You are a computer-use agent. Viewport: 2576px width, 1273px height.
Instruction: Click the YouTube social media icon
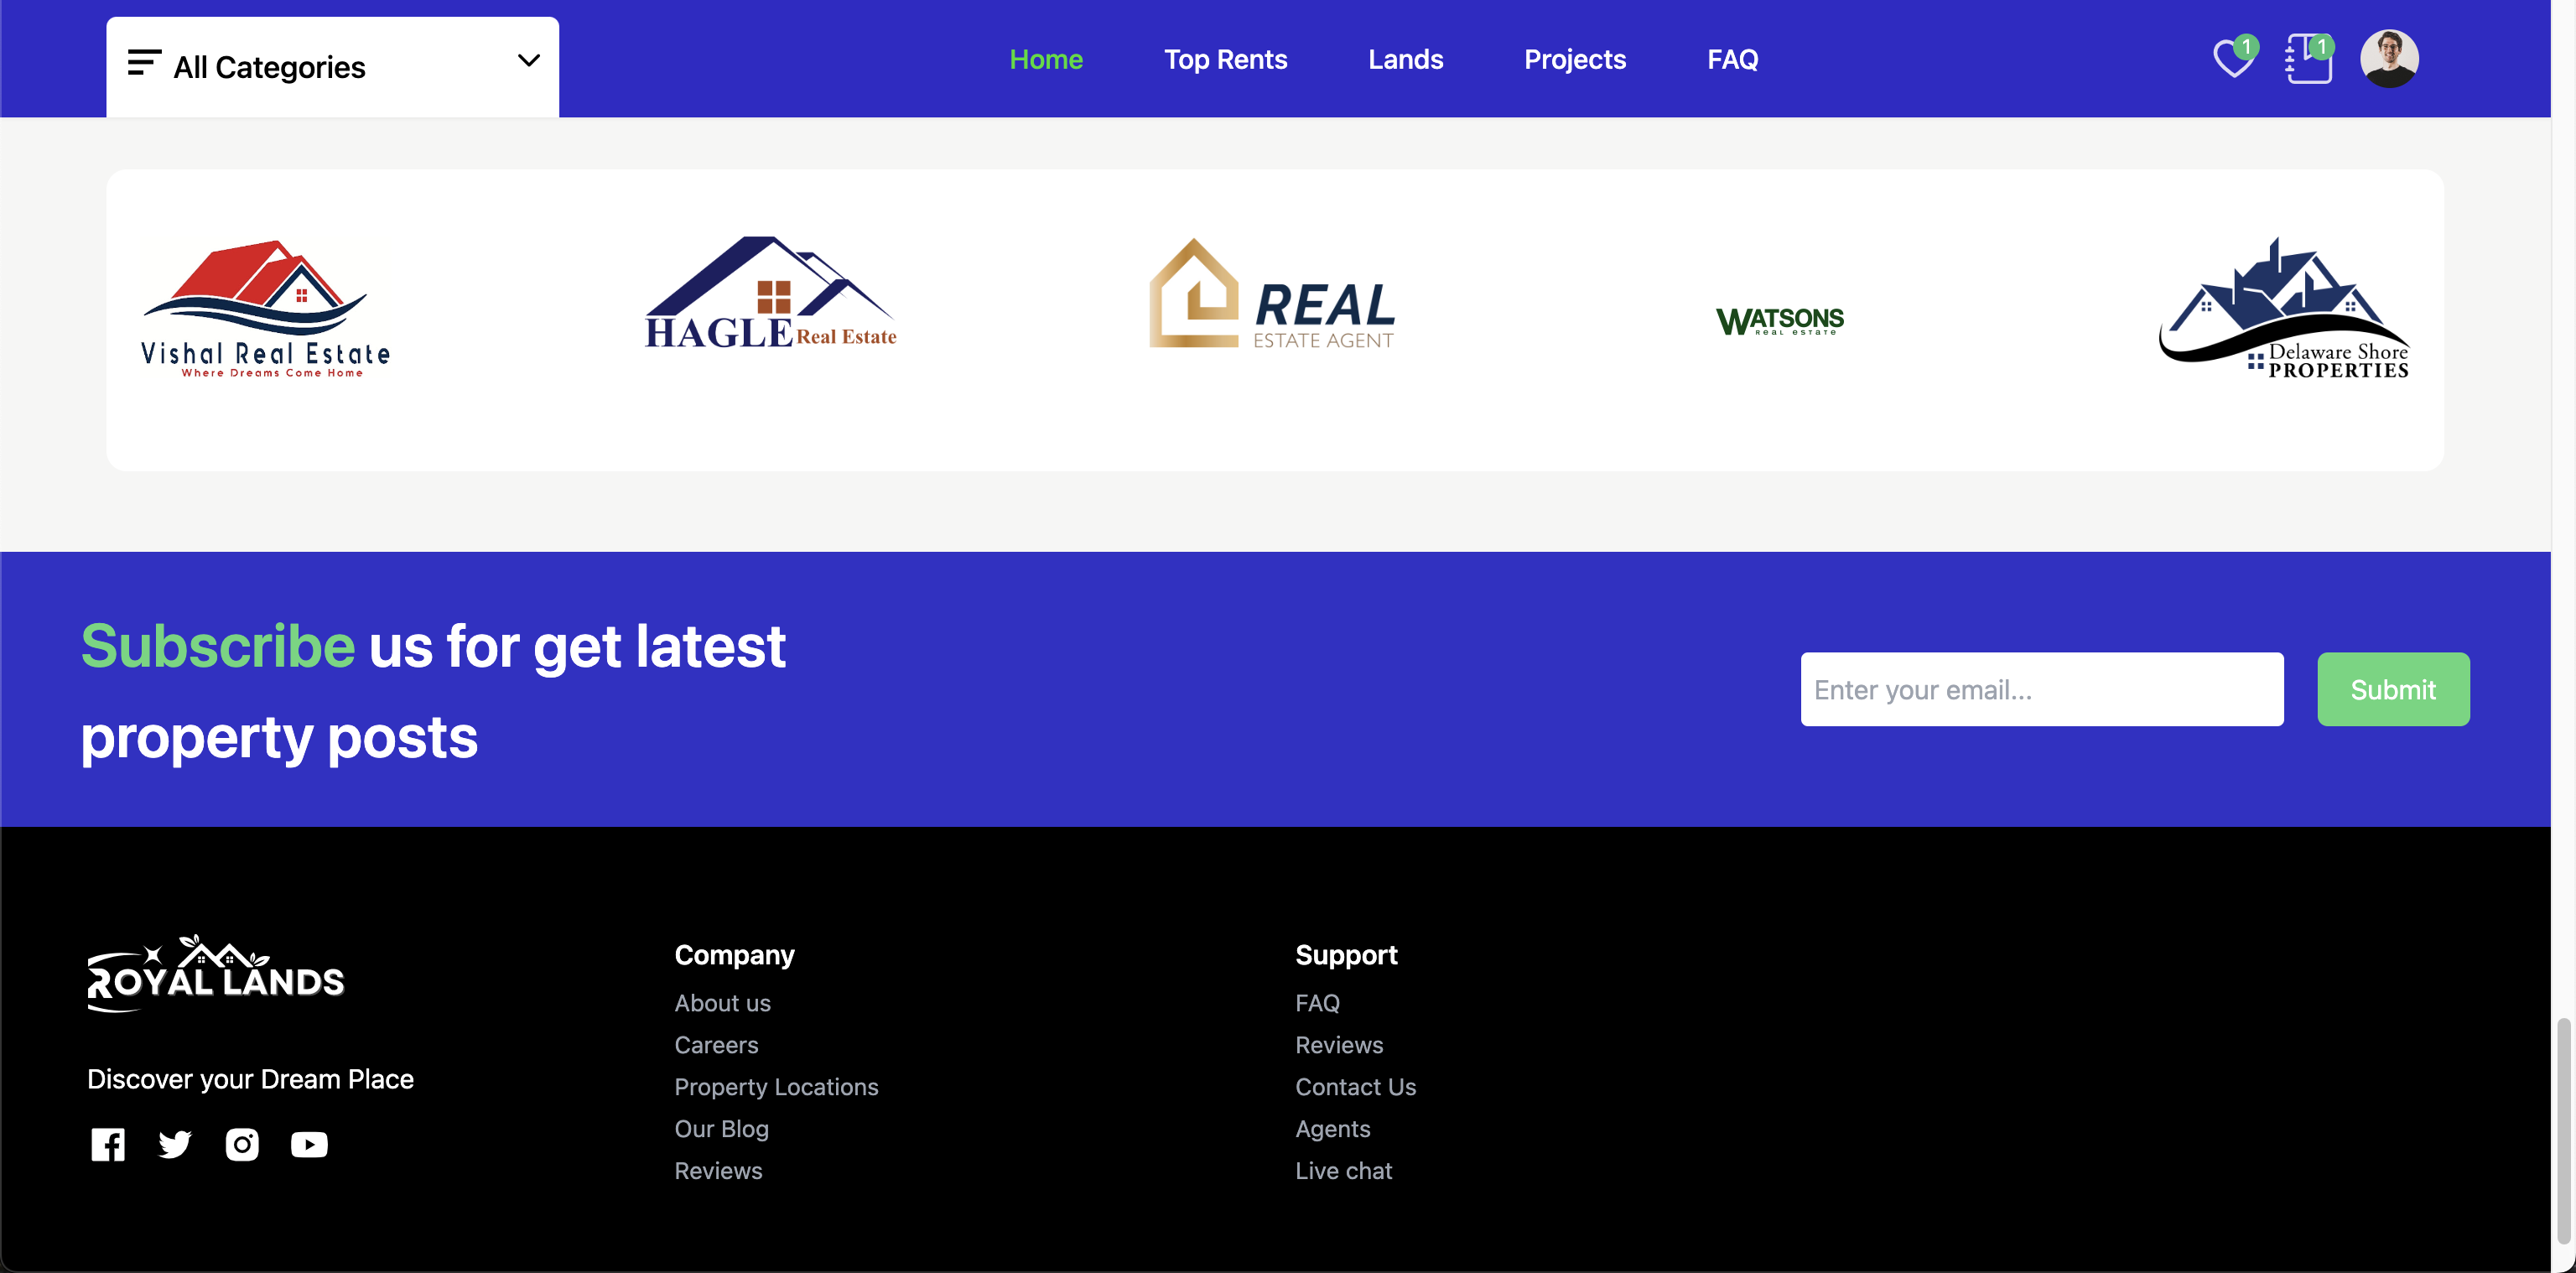click(309, 1143)
